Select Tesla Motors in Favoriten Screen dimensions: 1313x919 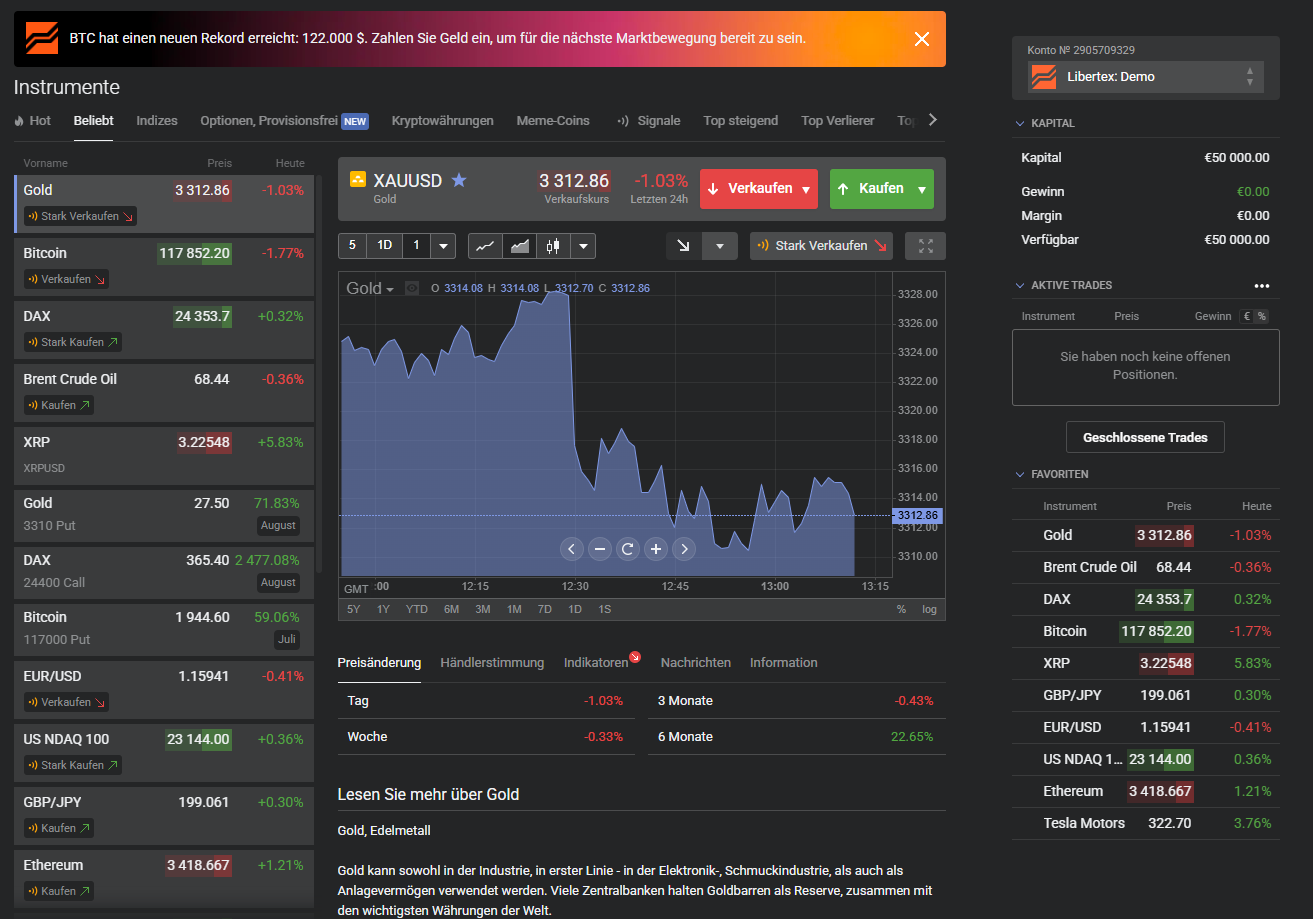tap(1146, 823)
